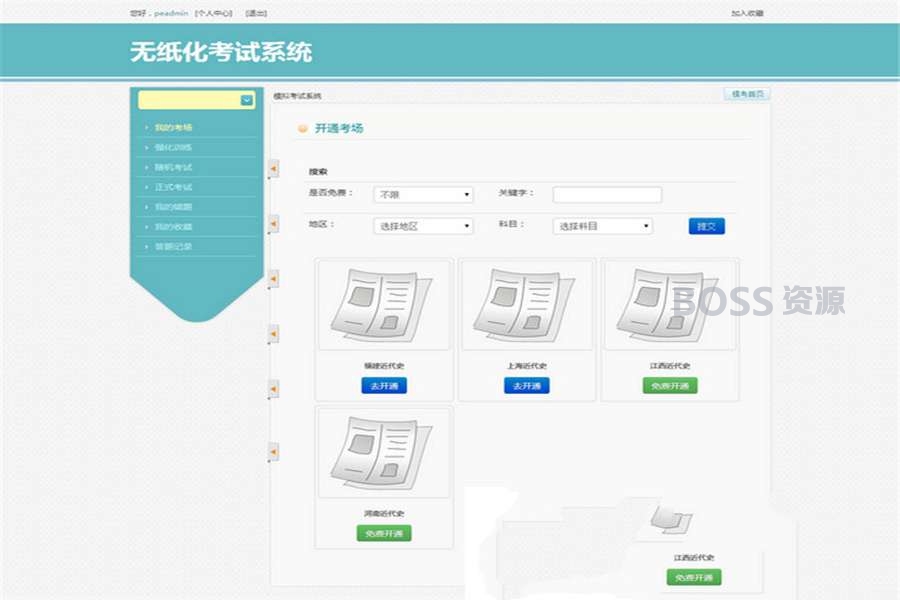This screenshot has width=900, height=600.
Task: Open the yellow subject selector dropdown arrow
Action: tap(247, 100)
